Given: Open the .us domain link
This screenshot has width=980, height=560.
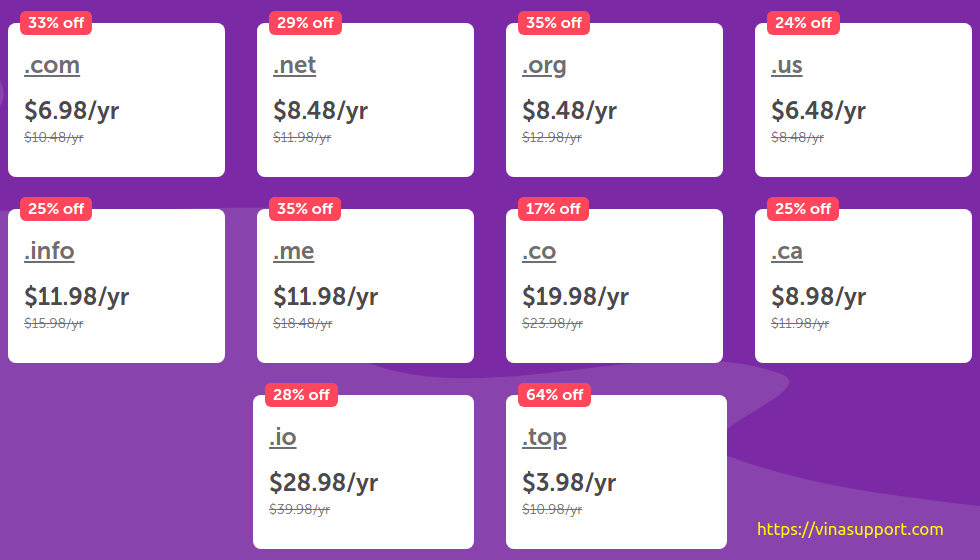Looking at the screenshot, I should pyautogui.click(x=786, y=65).
